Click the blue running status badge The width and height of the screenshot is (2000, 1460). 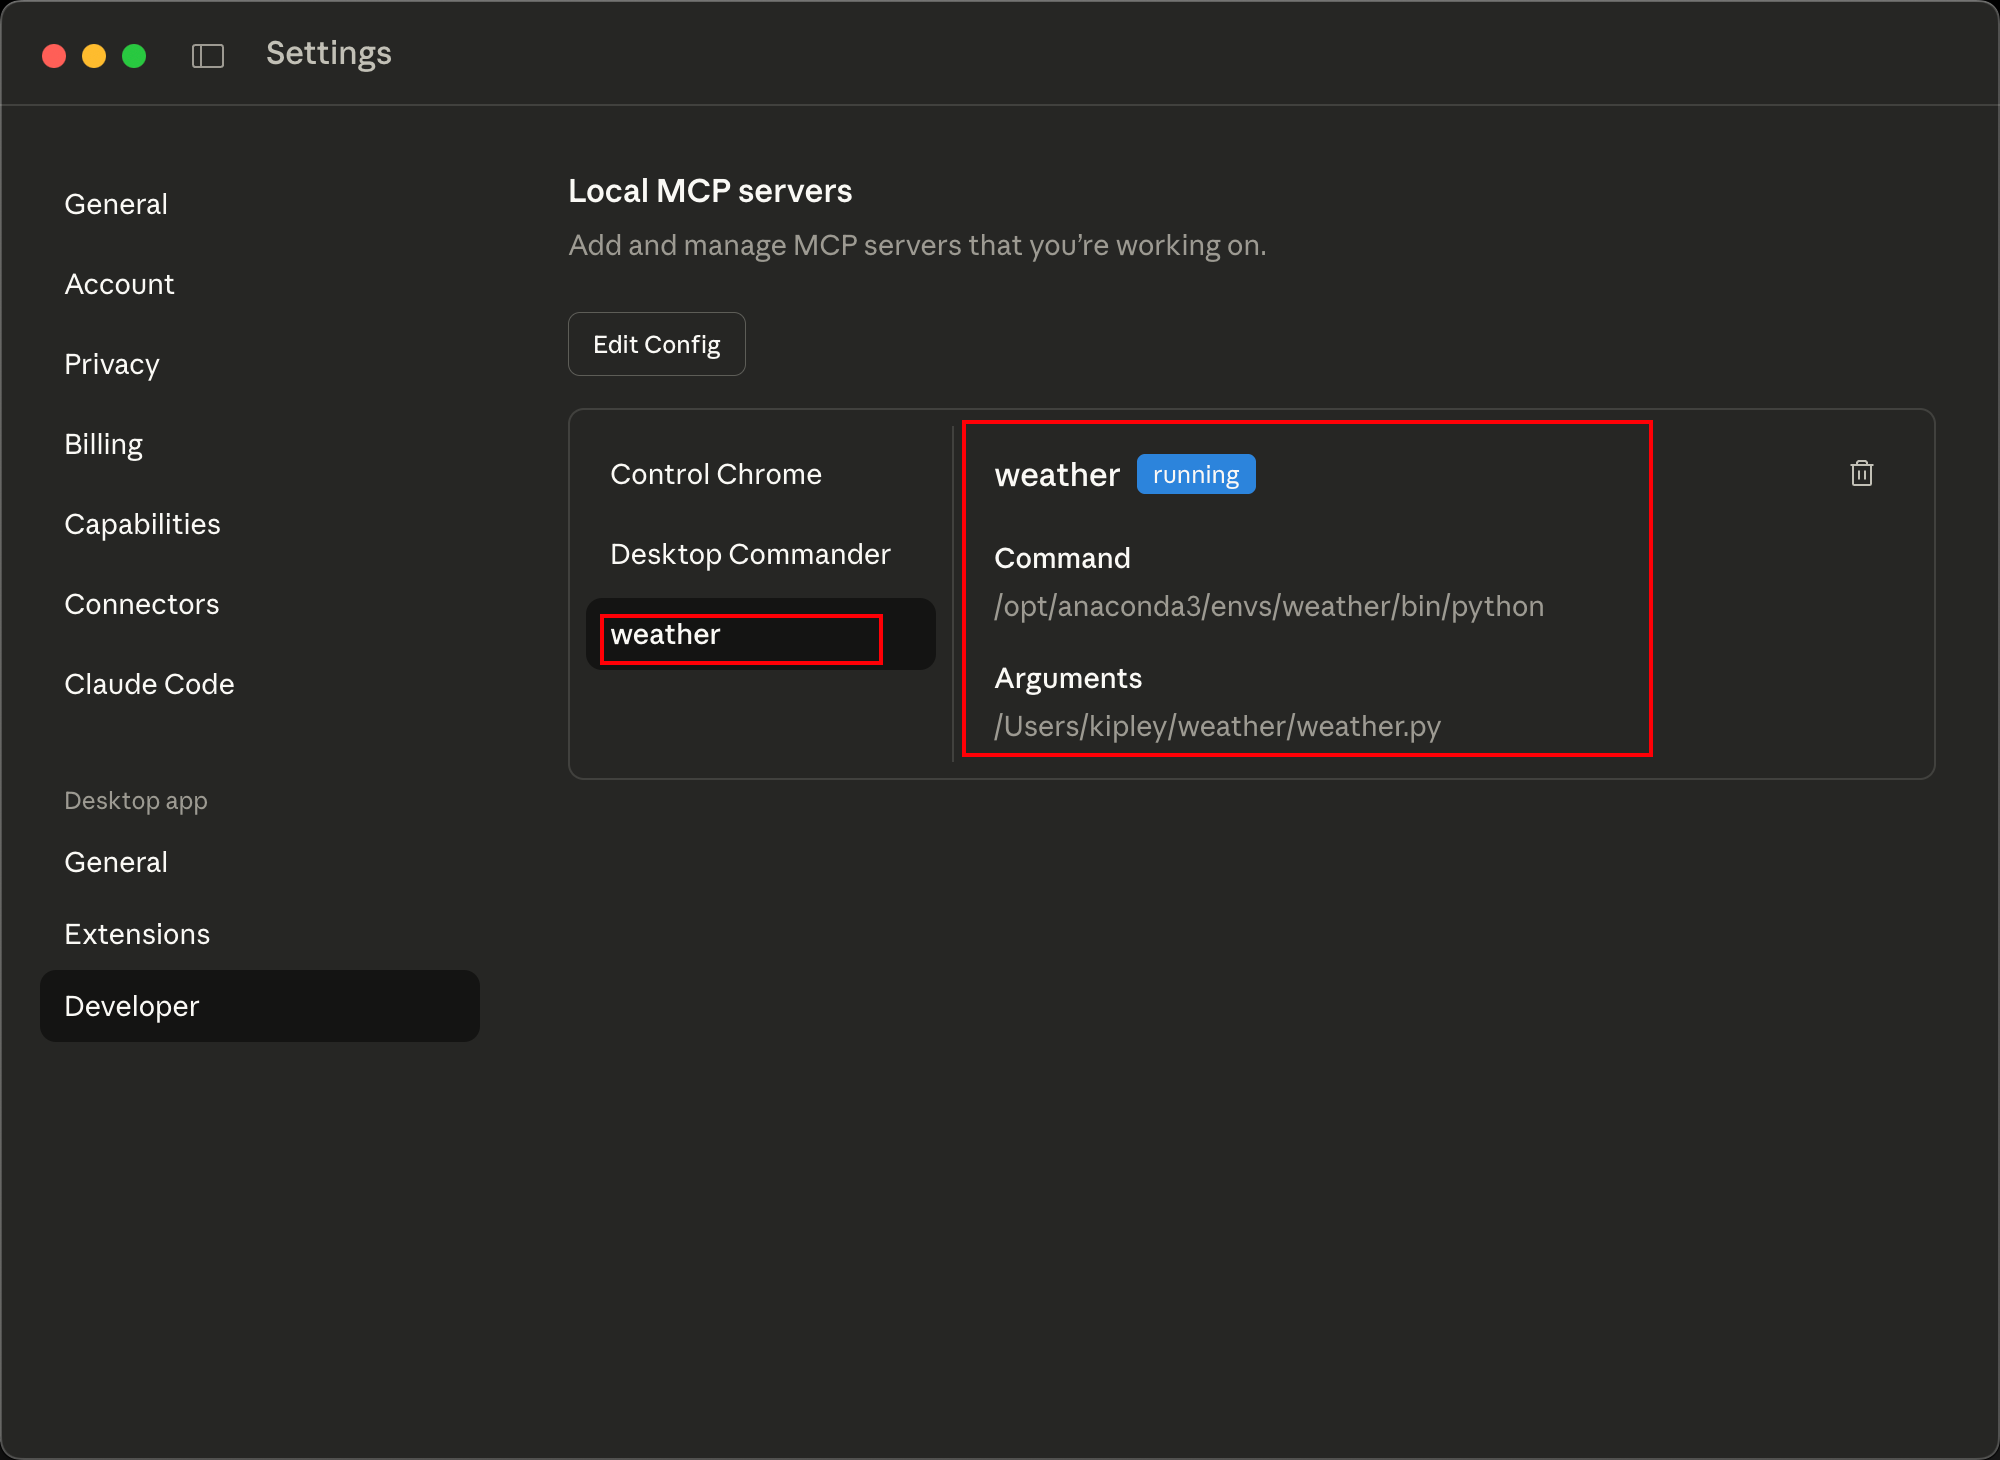(1195, 475)
